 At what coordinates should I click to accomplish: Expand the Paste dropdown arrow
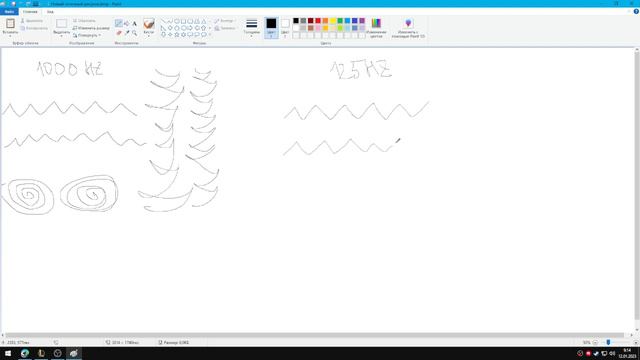(10, 36)
